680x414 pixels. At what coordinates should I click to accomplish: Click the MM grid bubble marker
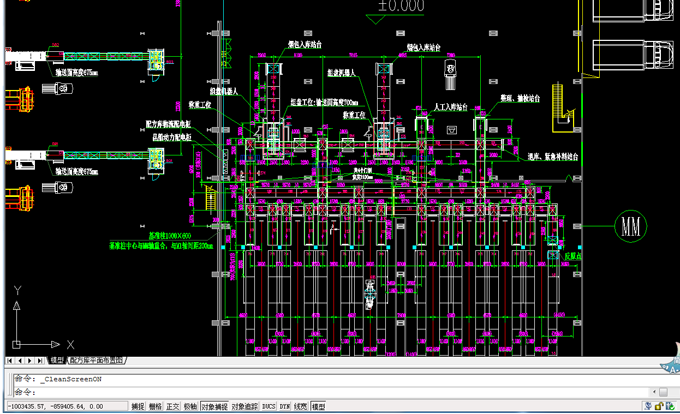[x=629, y=222]
